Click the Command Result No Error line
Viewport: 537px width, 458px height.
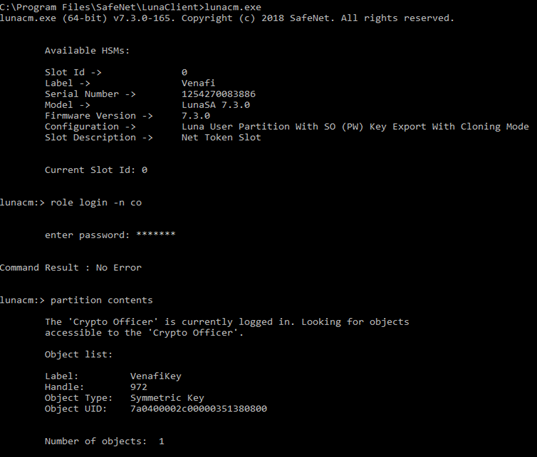[x=71, y=268]
